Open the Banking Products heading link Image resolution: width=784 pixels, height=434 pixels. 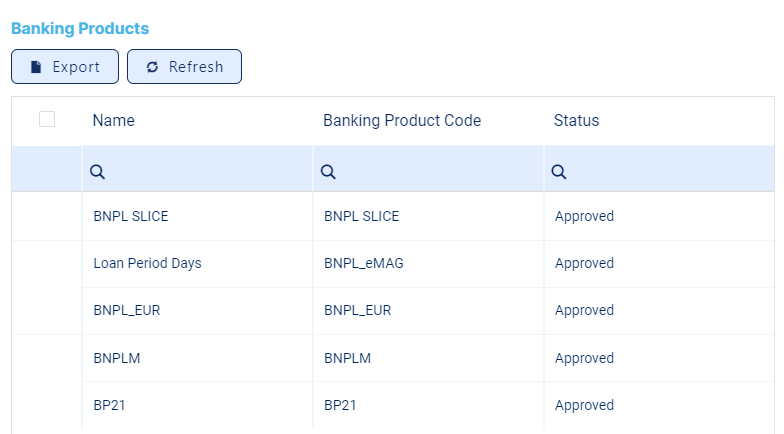click(x=80, y=29)
